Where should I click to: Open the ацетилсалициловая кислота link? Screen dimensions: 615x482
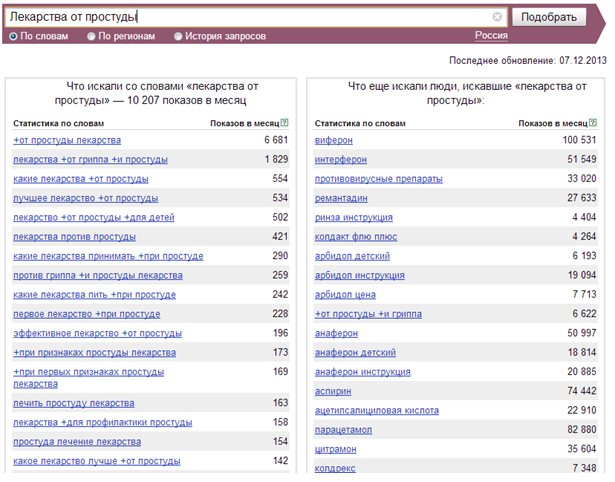[x=377, y=411]
